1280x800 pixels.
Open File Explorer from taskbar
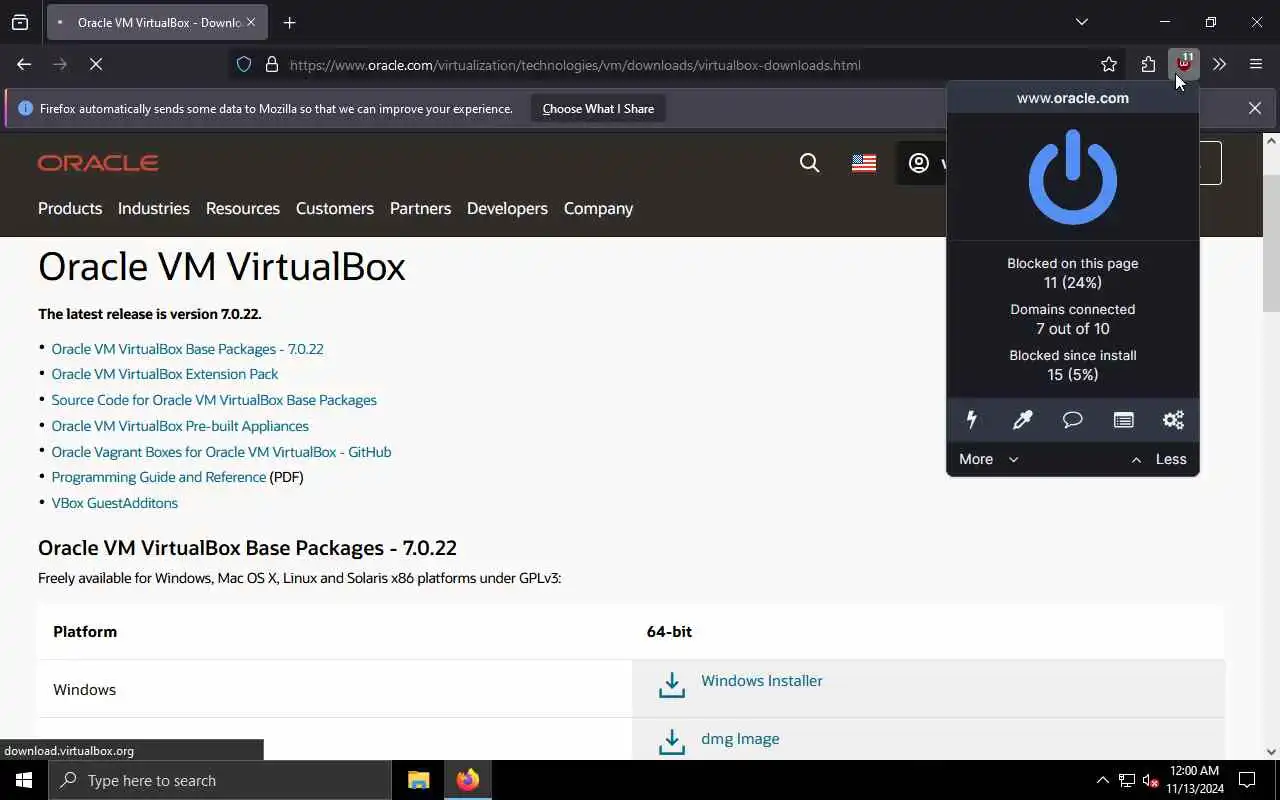418,780
